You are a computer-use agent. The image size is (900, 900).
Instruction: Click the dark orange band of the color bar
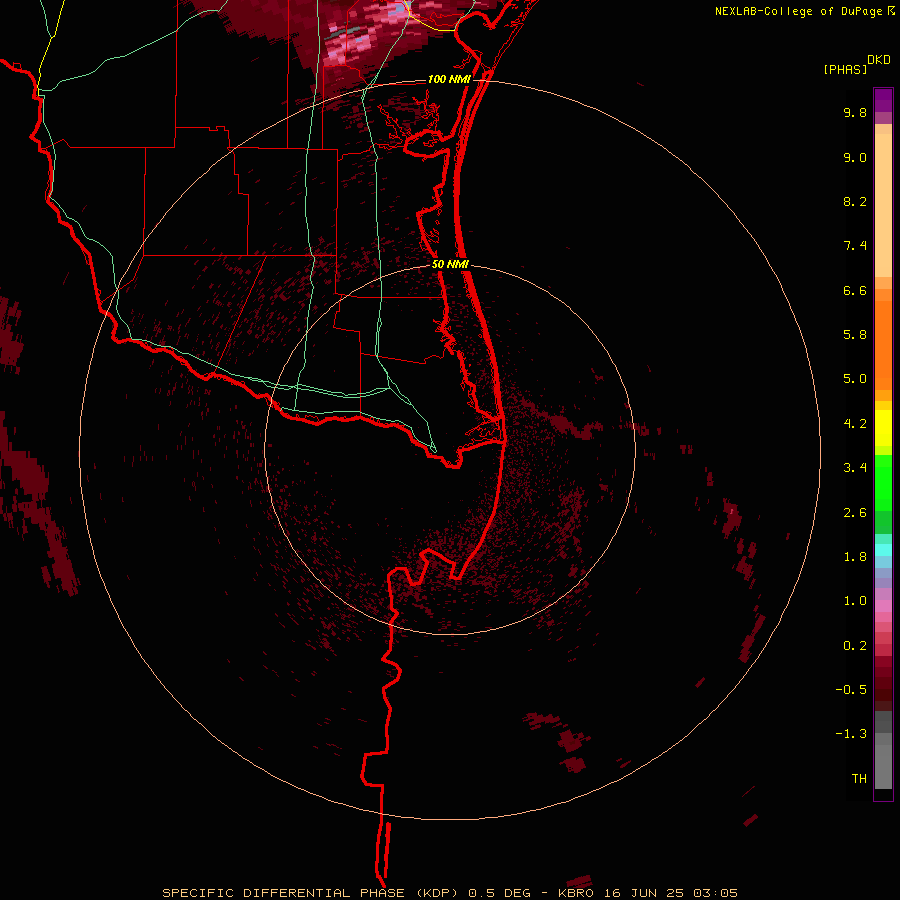coord(883,346)
